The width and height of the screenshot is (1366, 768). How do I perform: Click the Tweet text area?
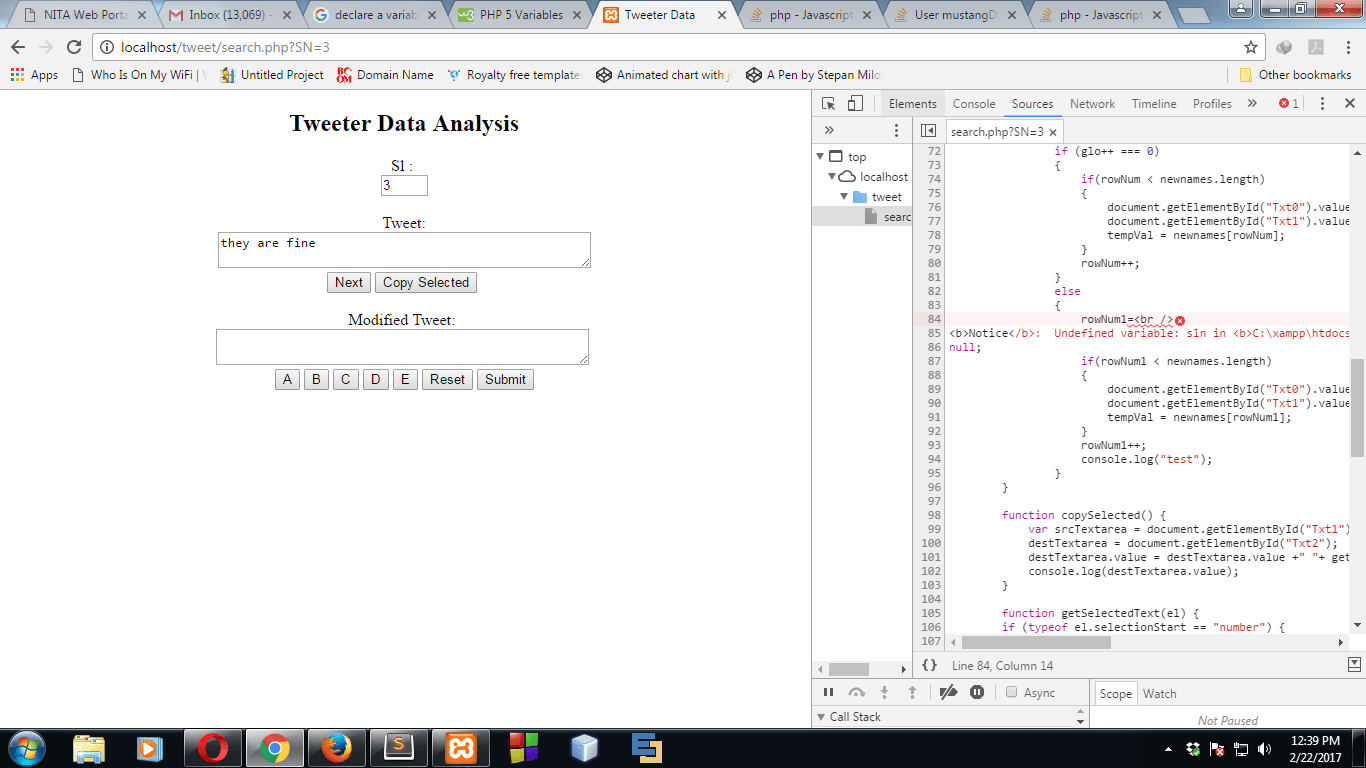pyautogui.click(x=404, y=250)
